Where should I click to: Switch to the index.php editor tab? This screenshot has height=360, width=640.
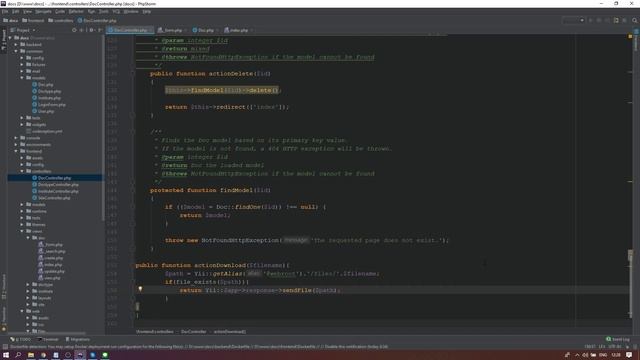pyautogui.click(x=238, y=30)
